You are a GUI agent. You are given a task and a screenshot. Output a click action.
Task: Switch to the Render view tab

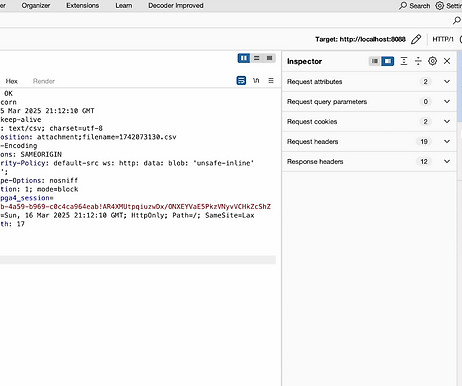point(44,81)
